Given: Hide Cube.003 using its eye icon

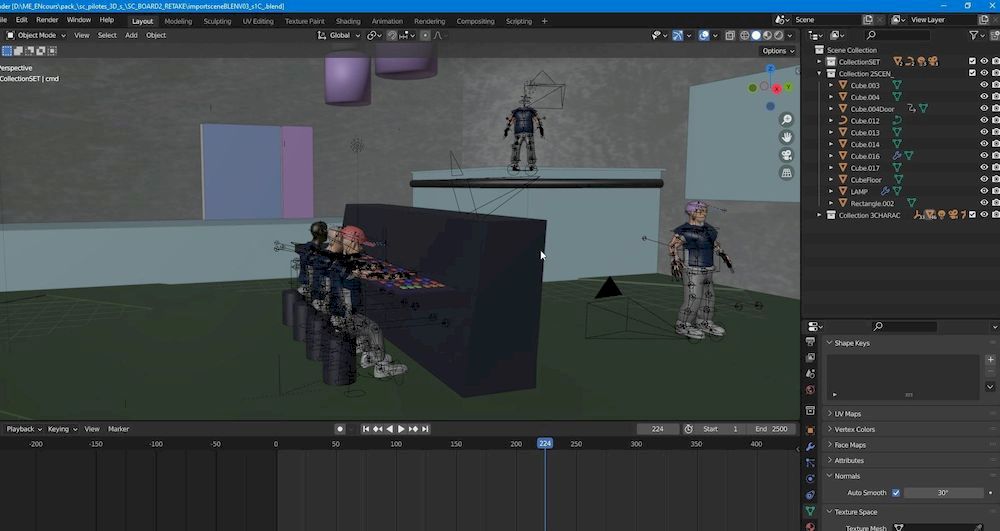Looking at the screenshot, I should [984, 85].
